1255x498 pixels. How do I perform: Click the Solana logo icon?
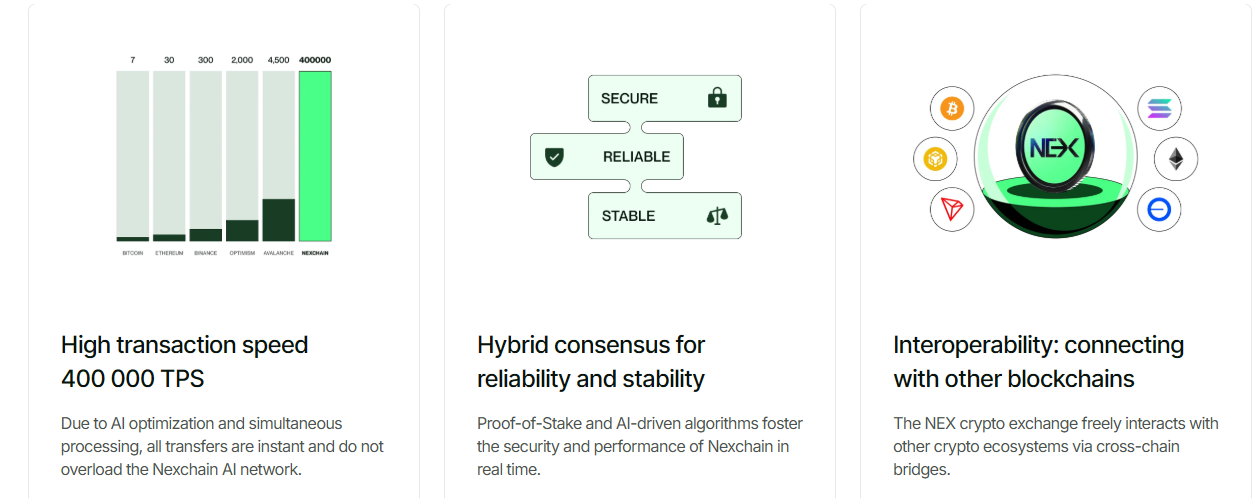pos(1159,108)
